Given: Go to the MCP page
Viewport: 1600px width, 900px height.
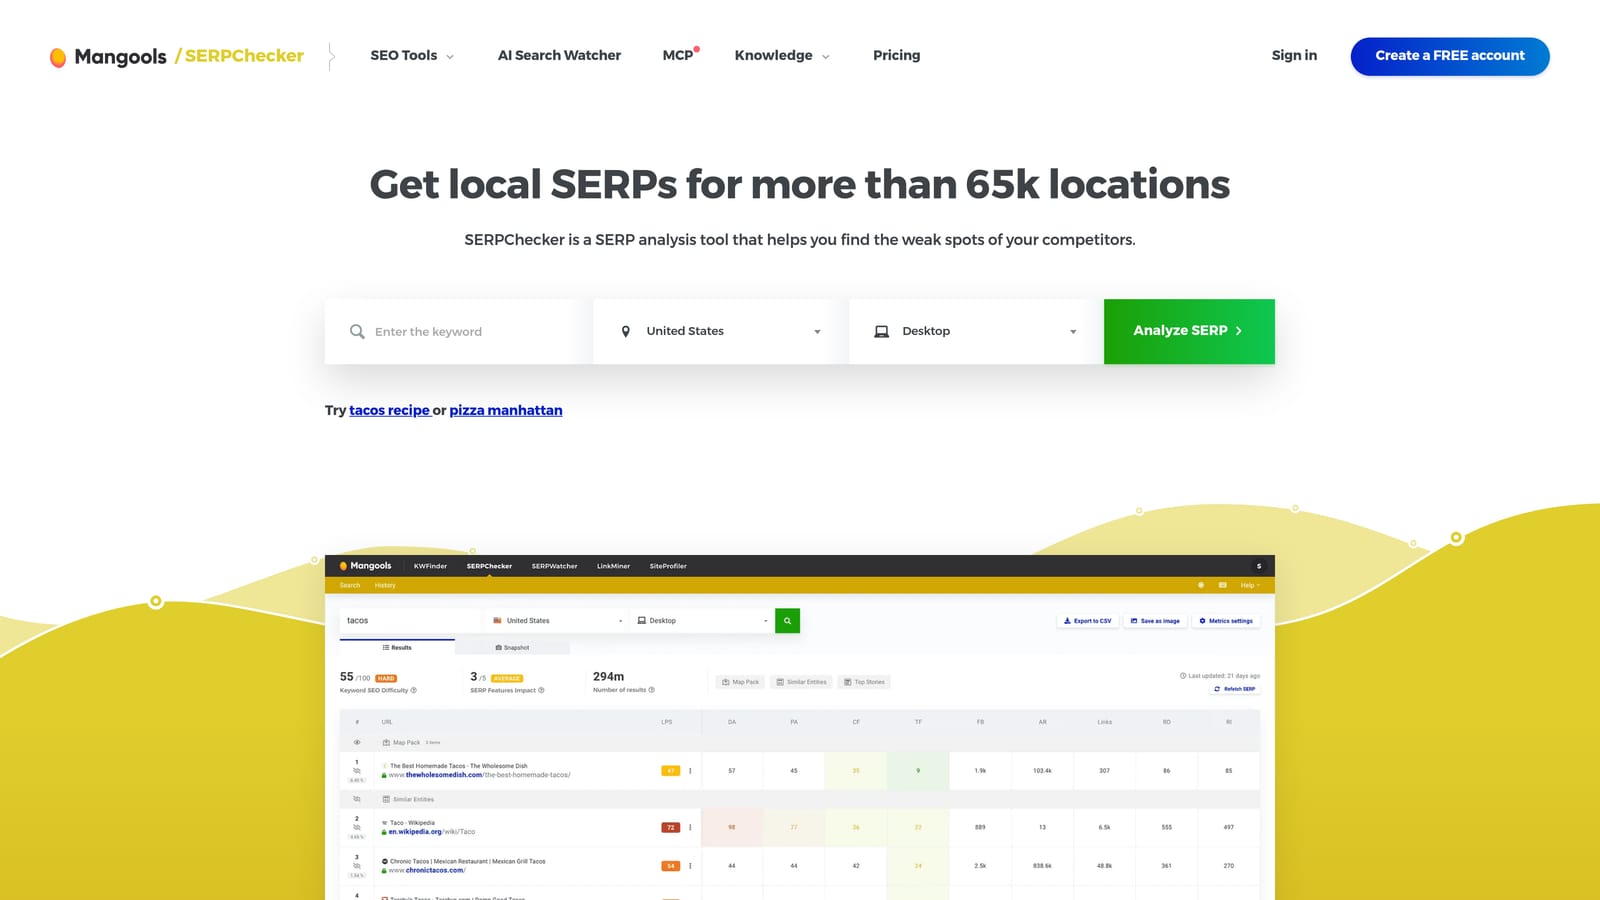Looking at the screenshot, I should click(680, 56).
